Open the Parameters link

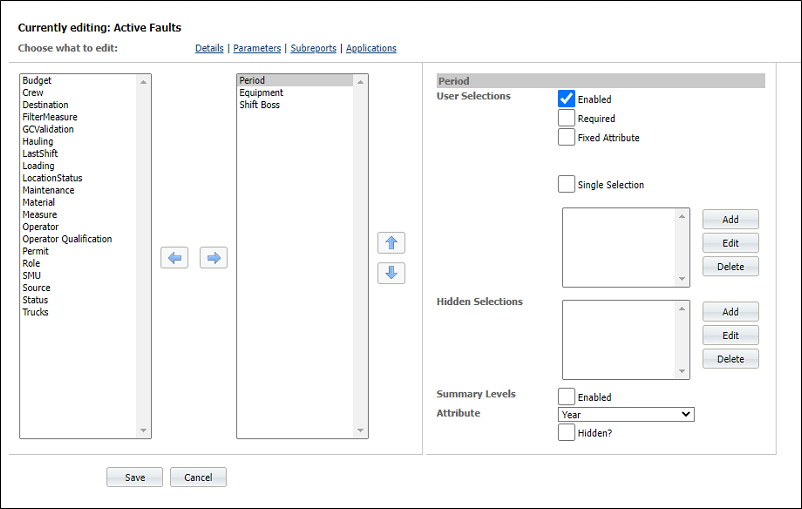(x=257, y=48)
